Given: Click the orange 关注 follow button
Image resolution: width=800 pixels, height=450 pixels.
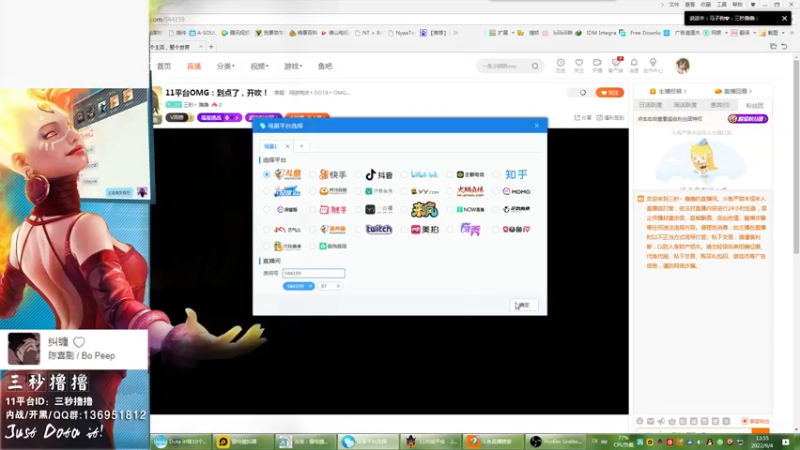Looking at the screenshot, I should click(610, 93).
